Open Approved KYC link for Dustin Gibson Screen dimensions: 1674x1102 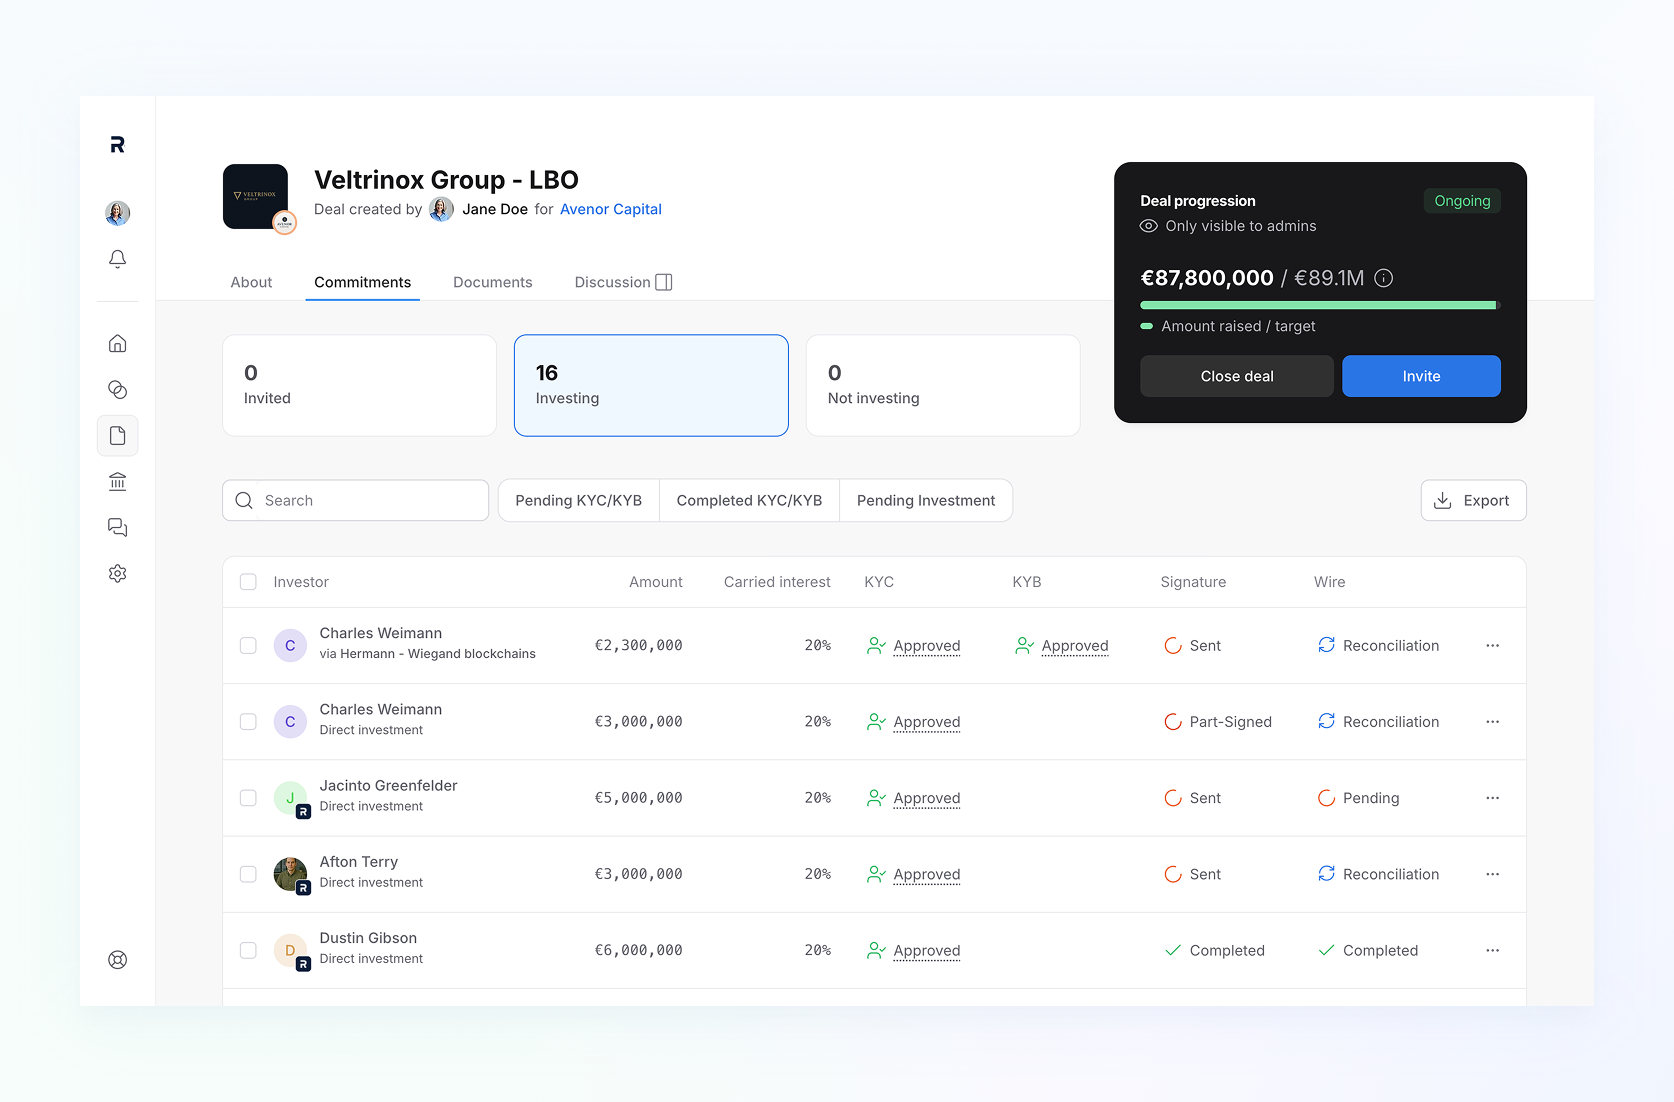click(x=927, y=950)
